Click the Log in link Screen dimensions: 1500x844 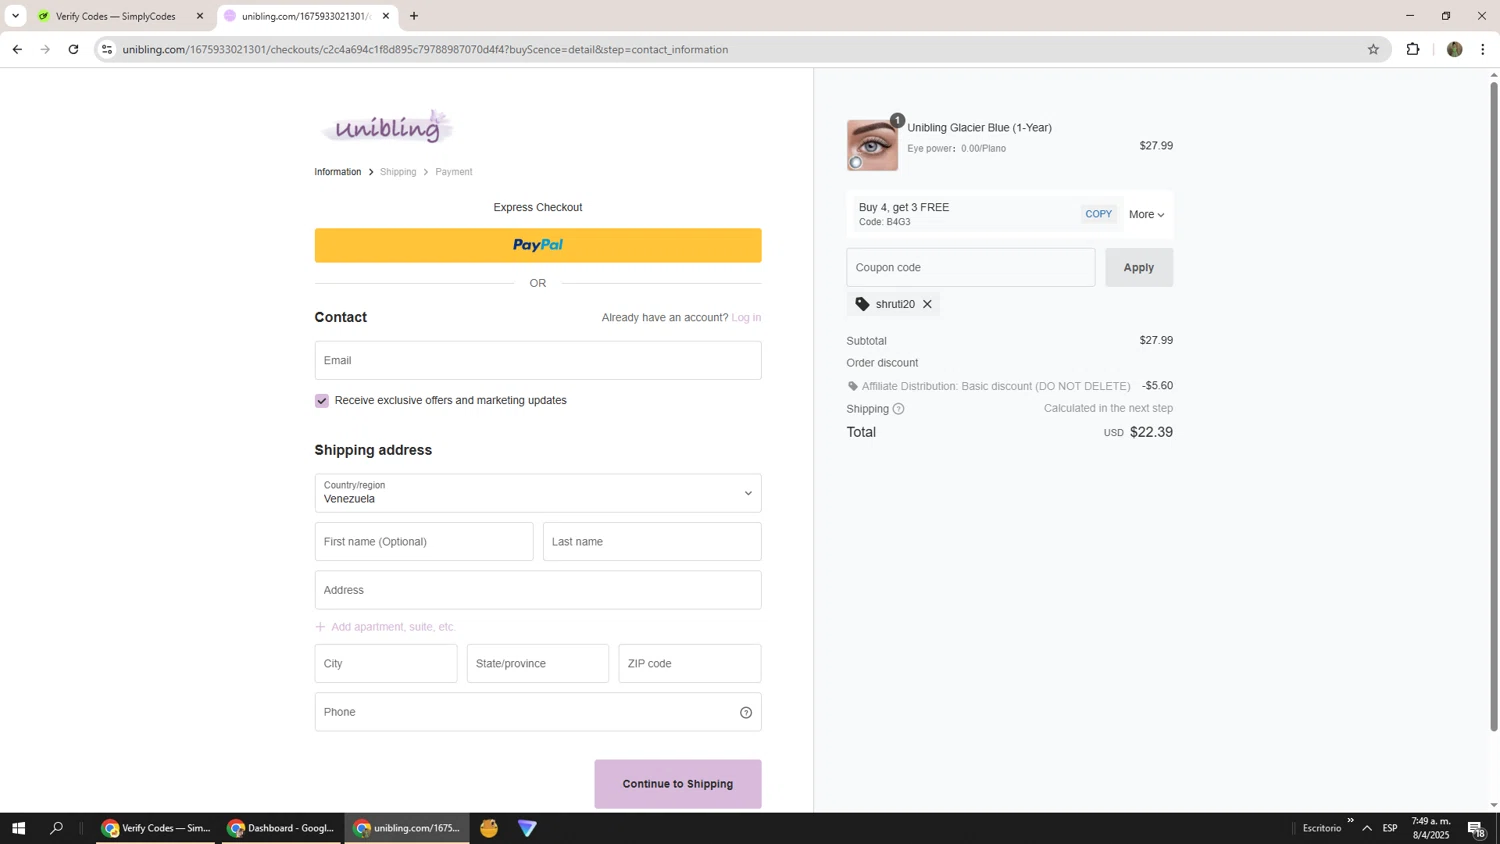click(746, 318)
